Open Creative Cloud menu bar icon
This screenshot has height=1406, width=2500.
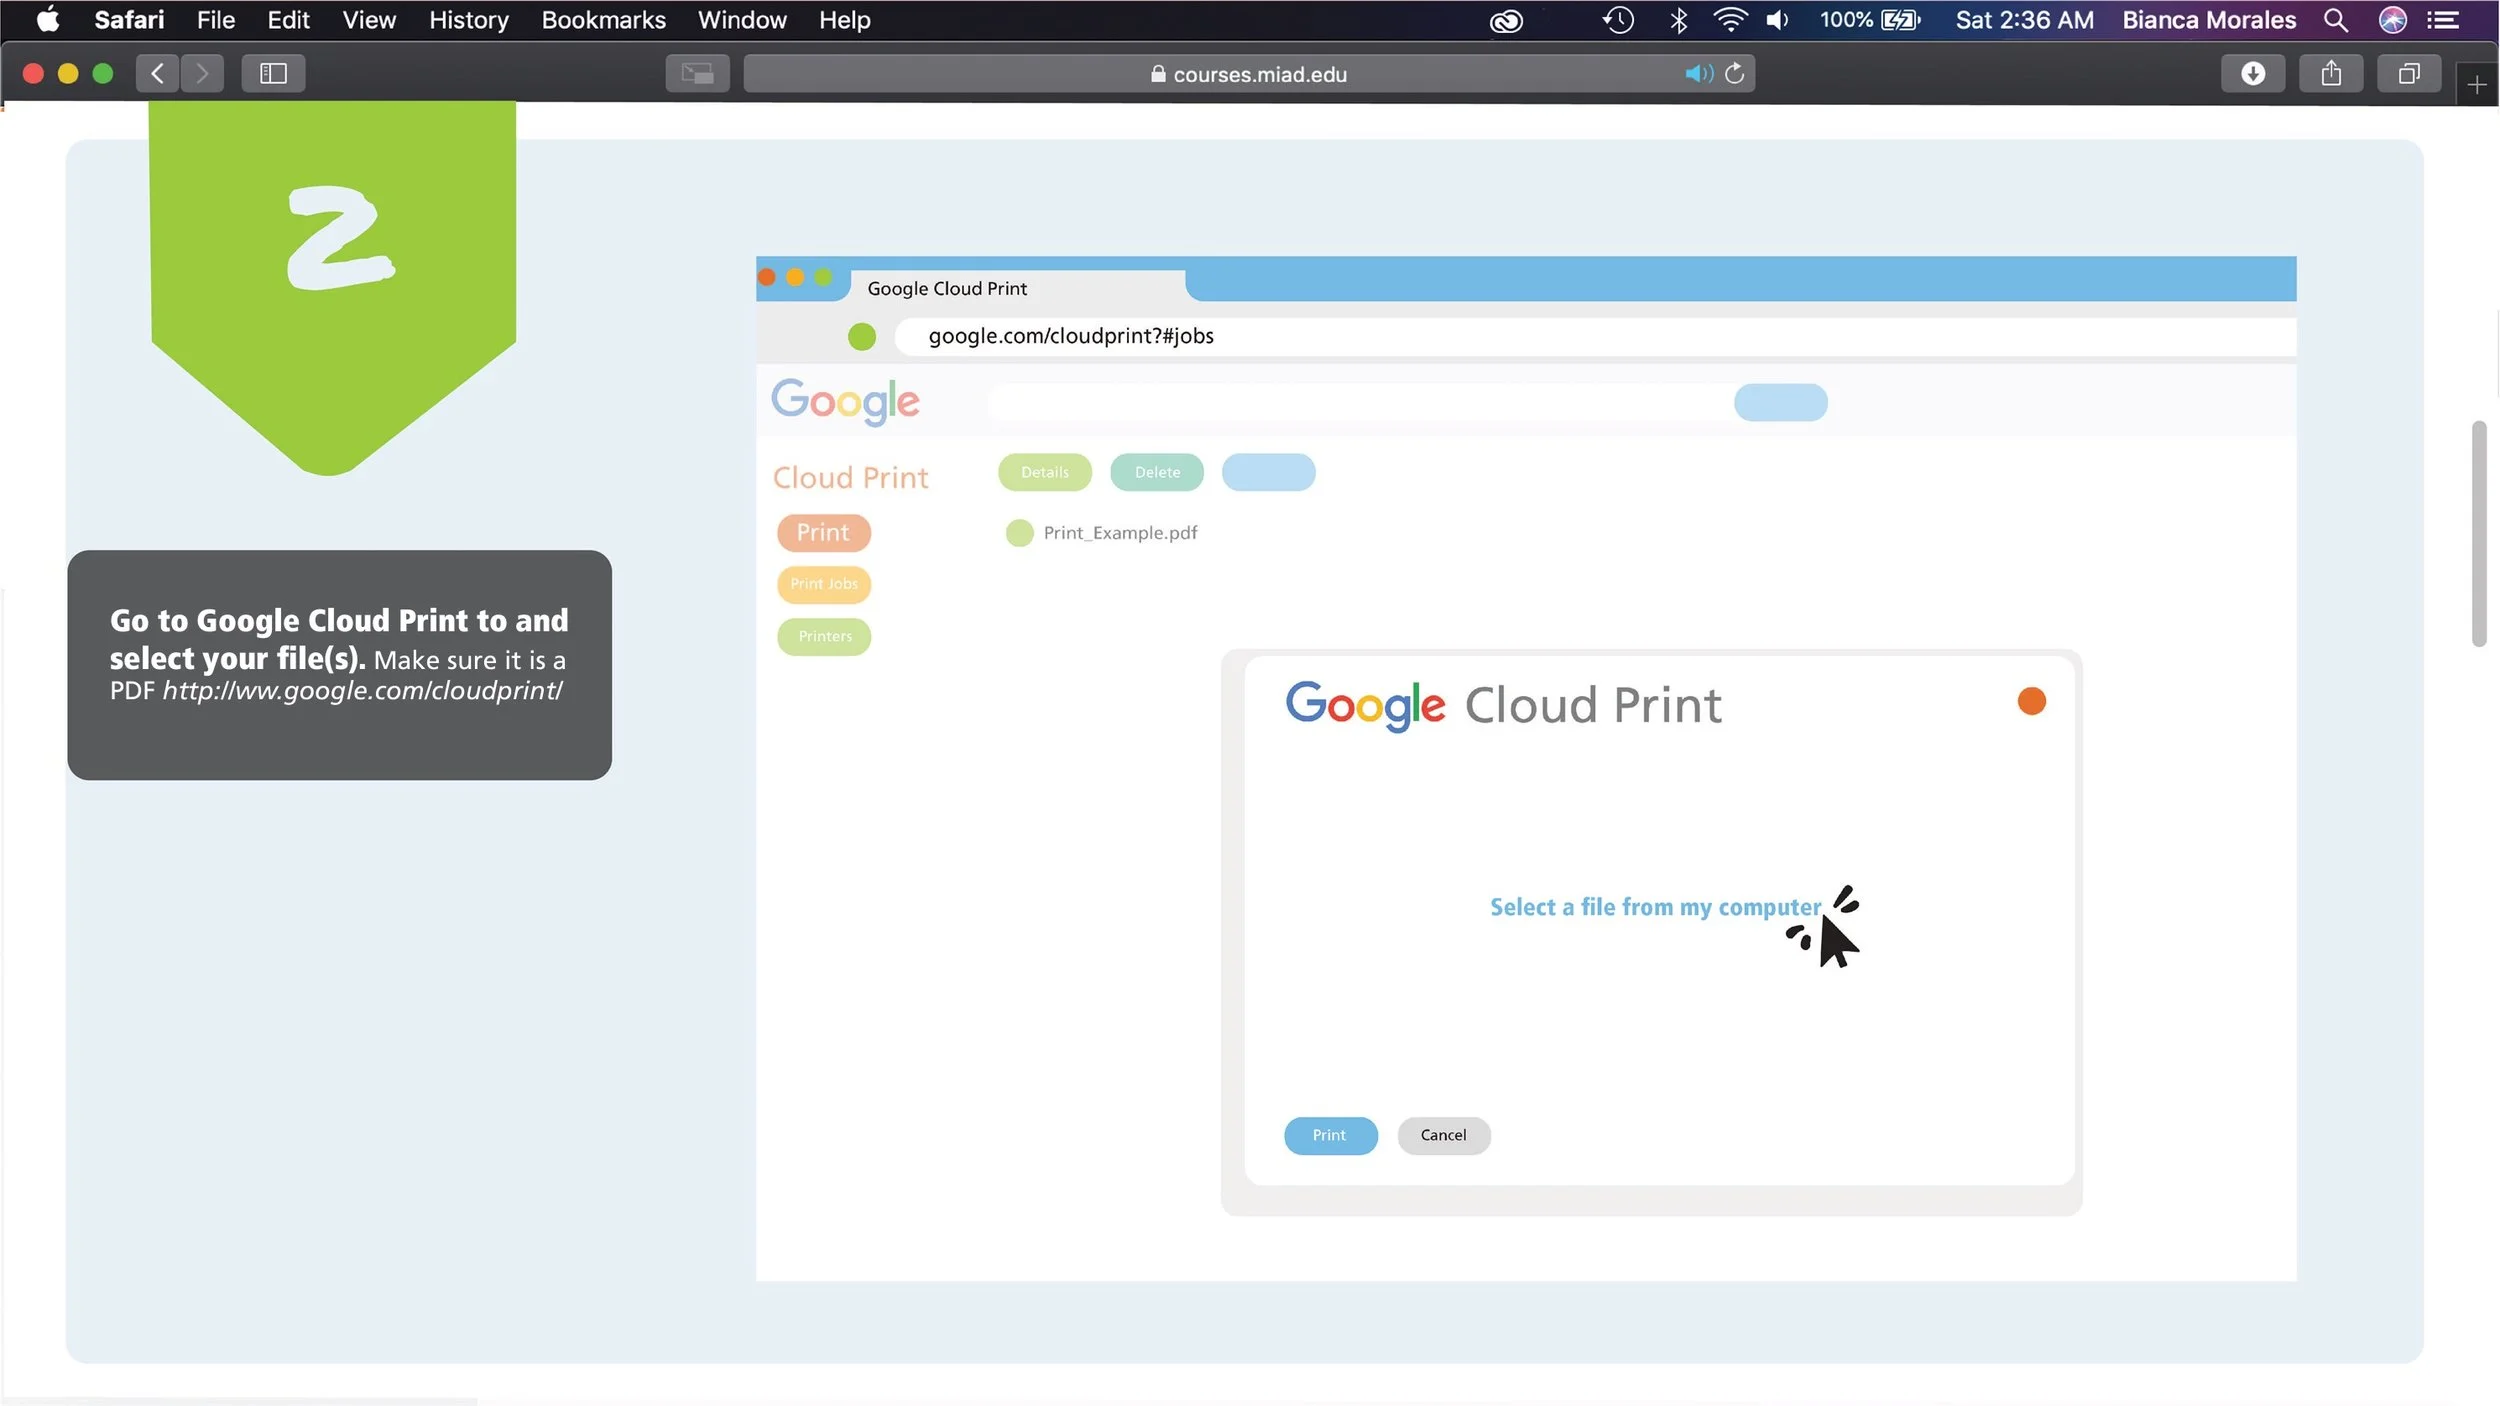[1506, 20]
